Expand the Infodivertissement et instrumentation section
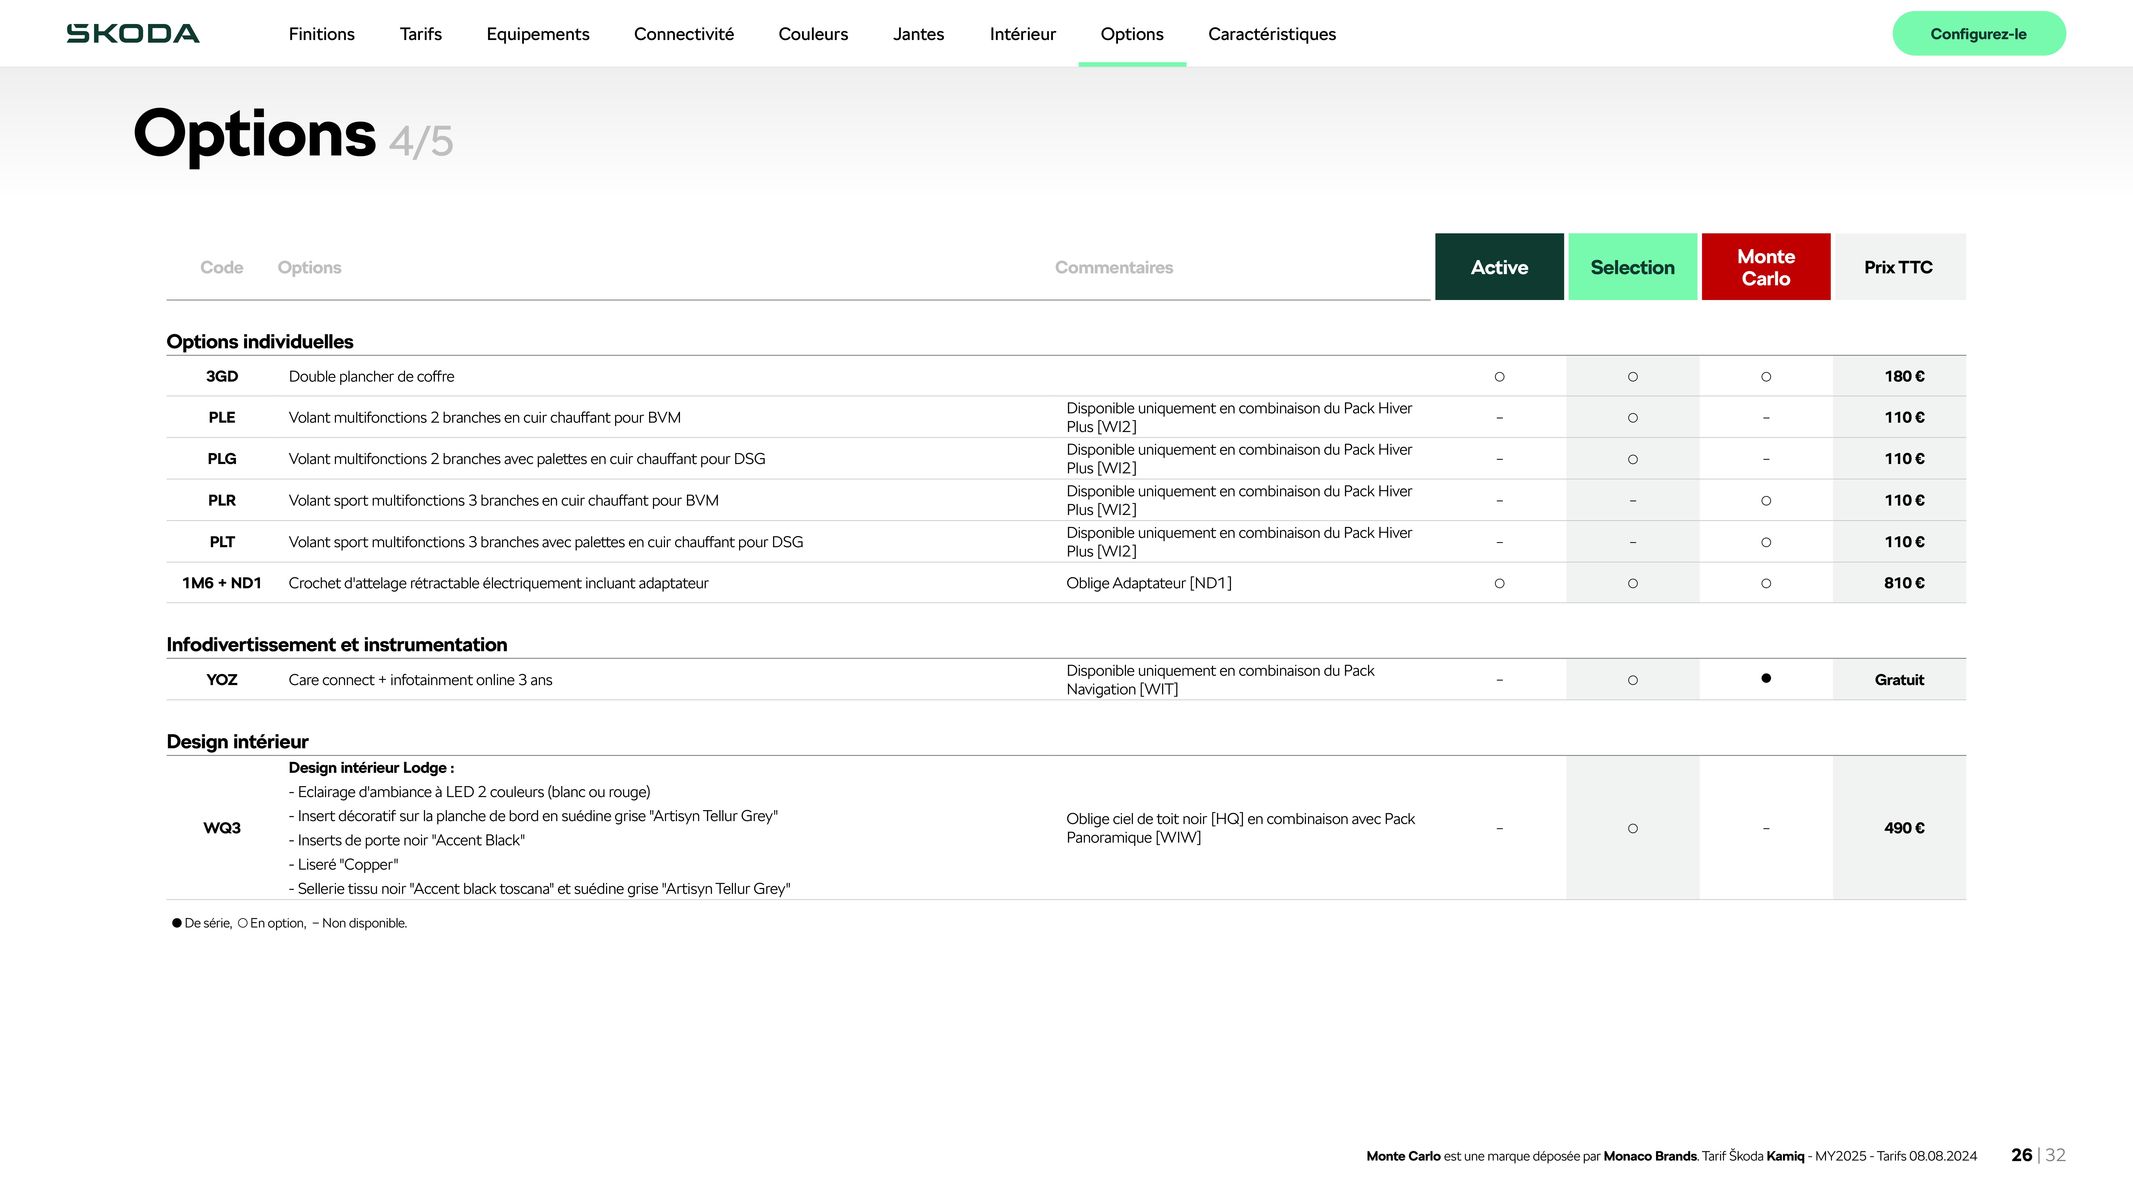The image size is (2133, 1200). coord(335,645)
